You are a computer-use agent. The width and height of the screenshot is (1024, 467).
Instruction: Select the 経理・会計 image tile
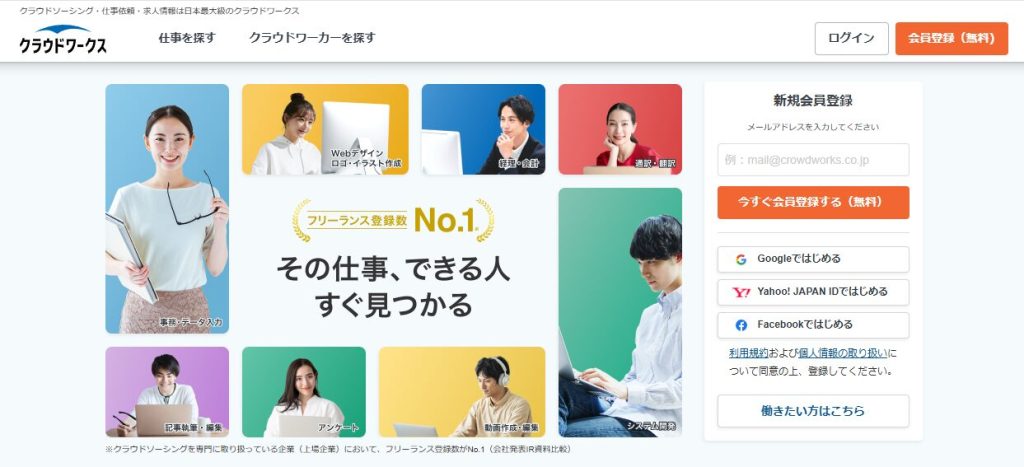click(483, 129)
